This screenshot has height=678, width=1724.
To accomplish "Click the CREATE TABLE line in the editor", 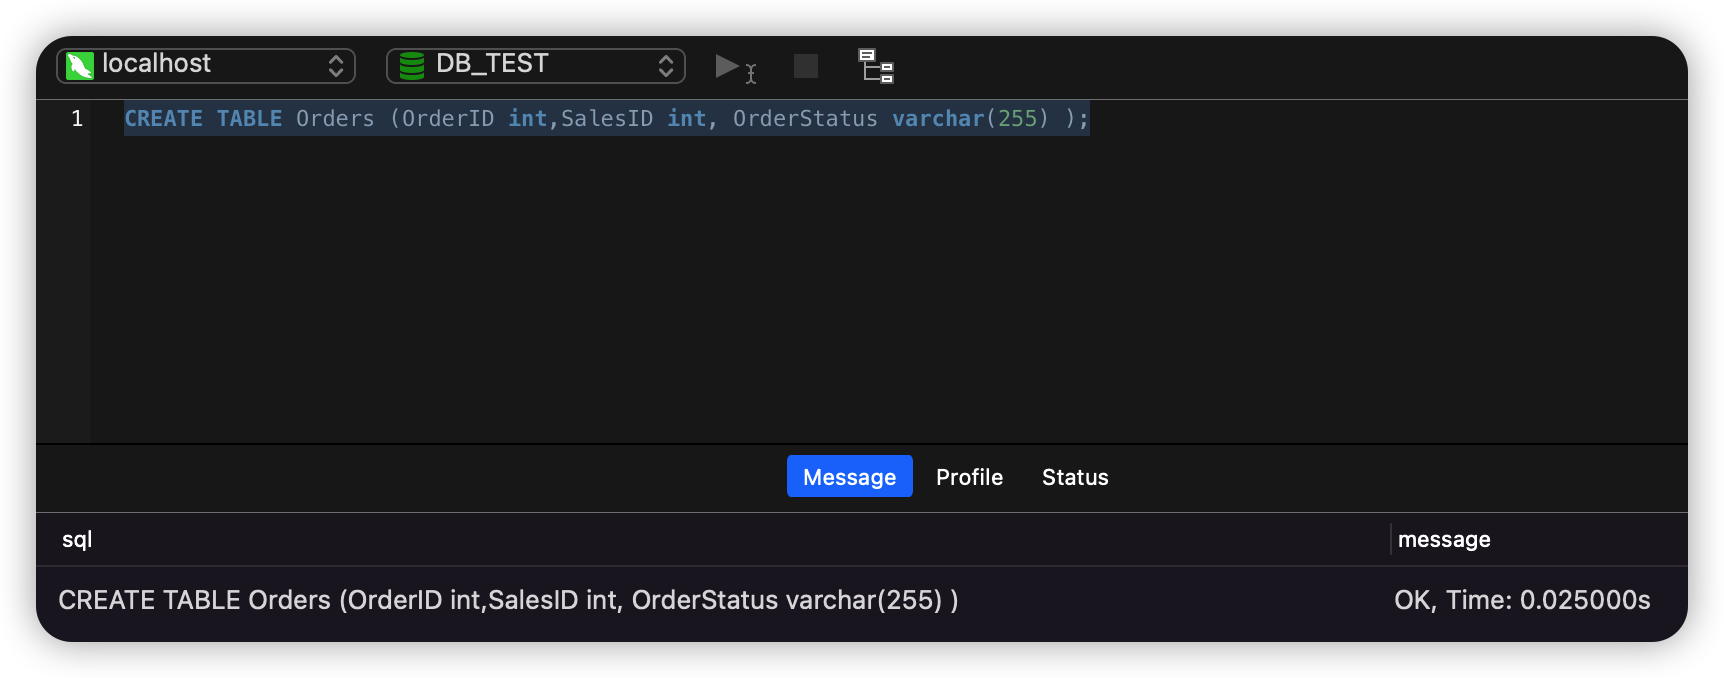I will (607, 118).
